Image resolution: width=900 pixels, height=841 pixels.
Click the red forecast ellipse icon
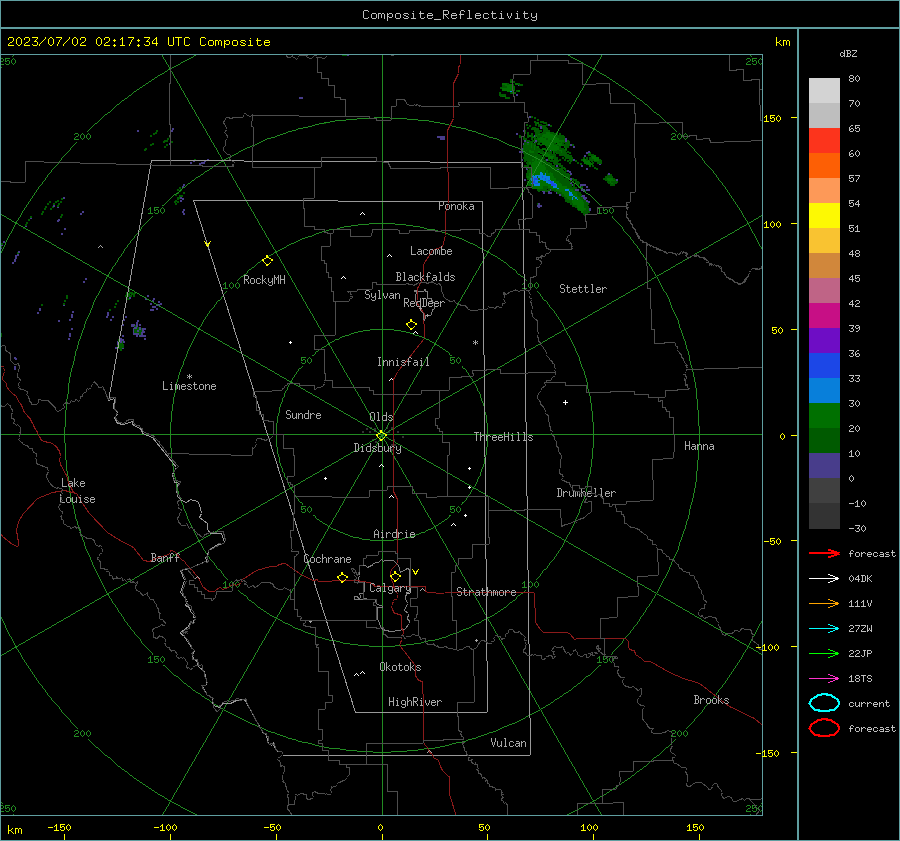click(x=824, y=728)
